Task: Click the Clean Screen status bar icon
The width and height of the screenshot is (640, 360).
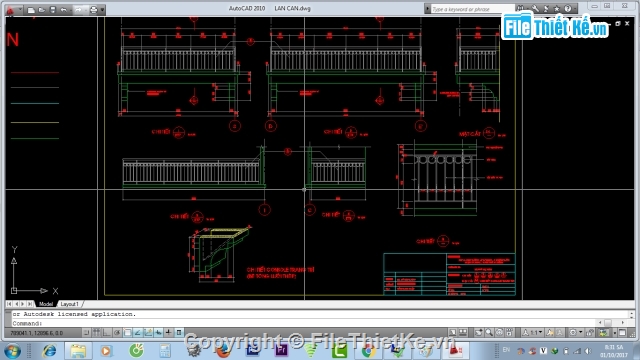Action: click(622, 333)
